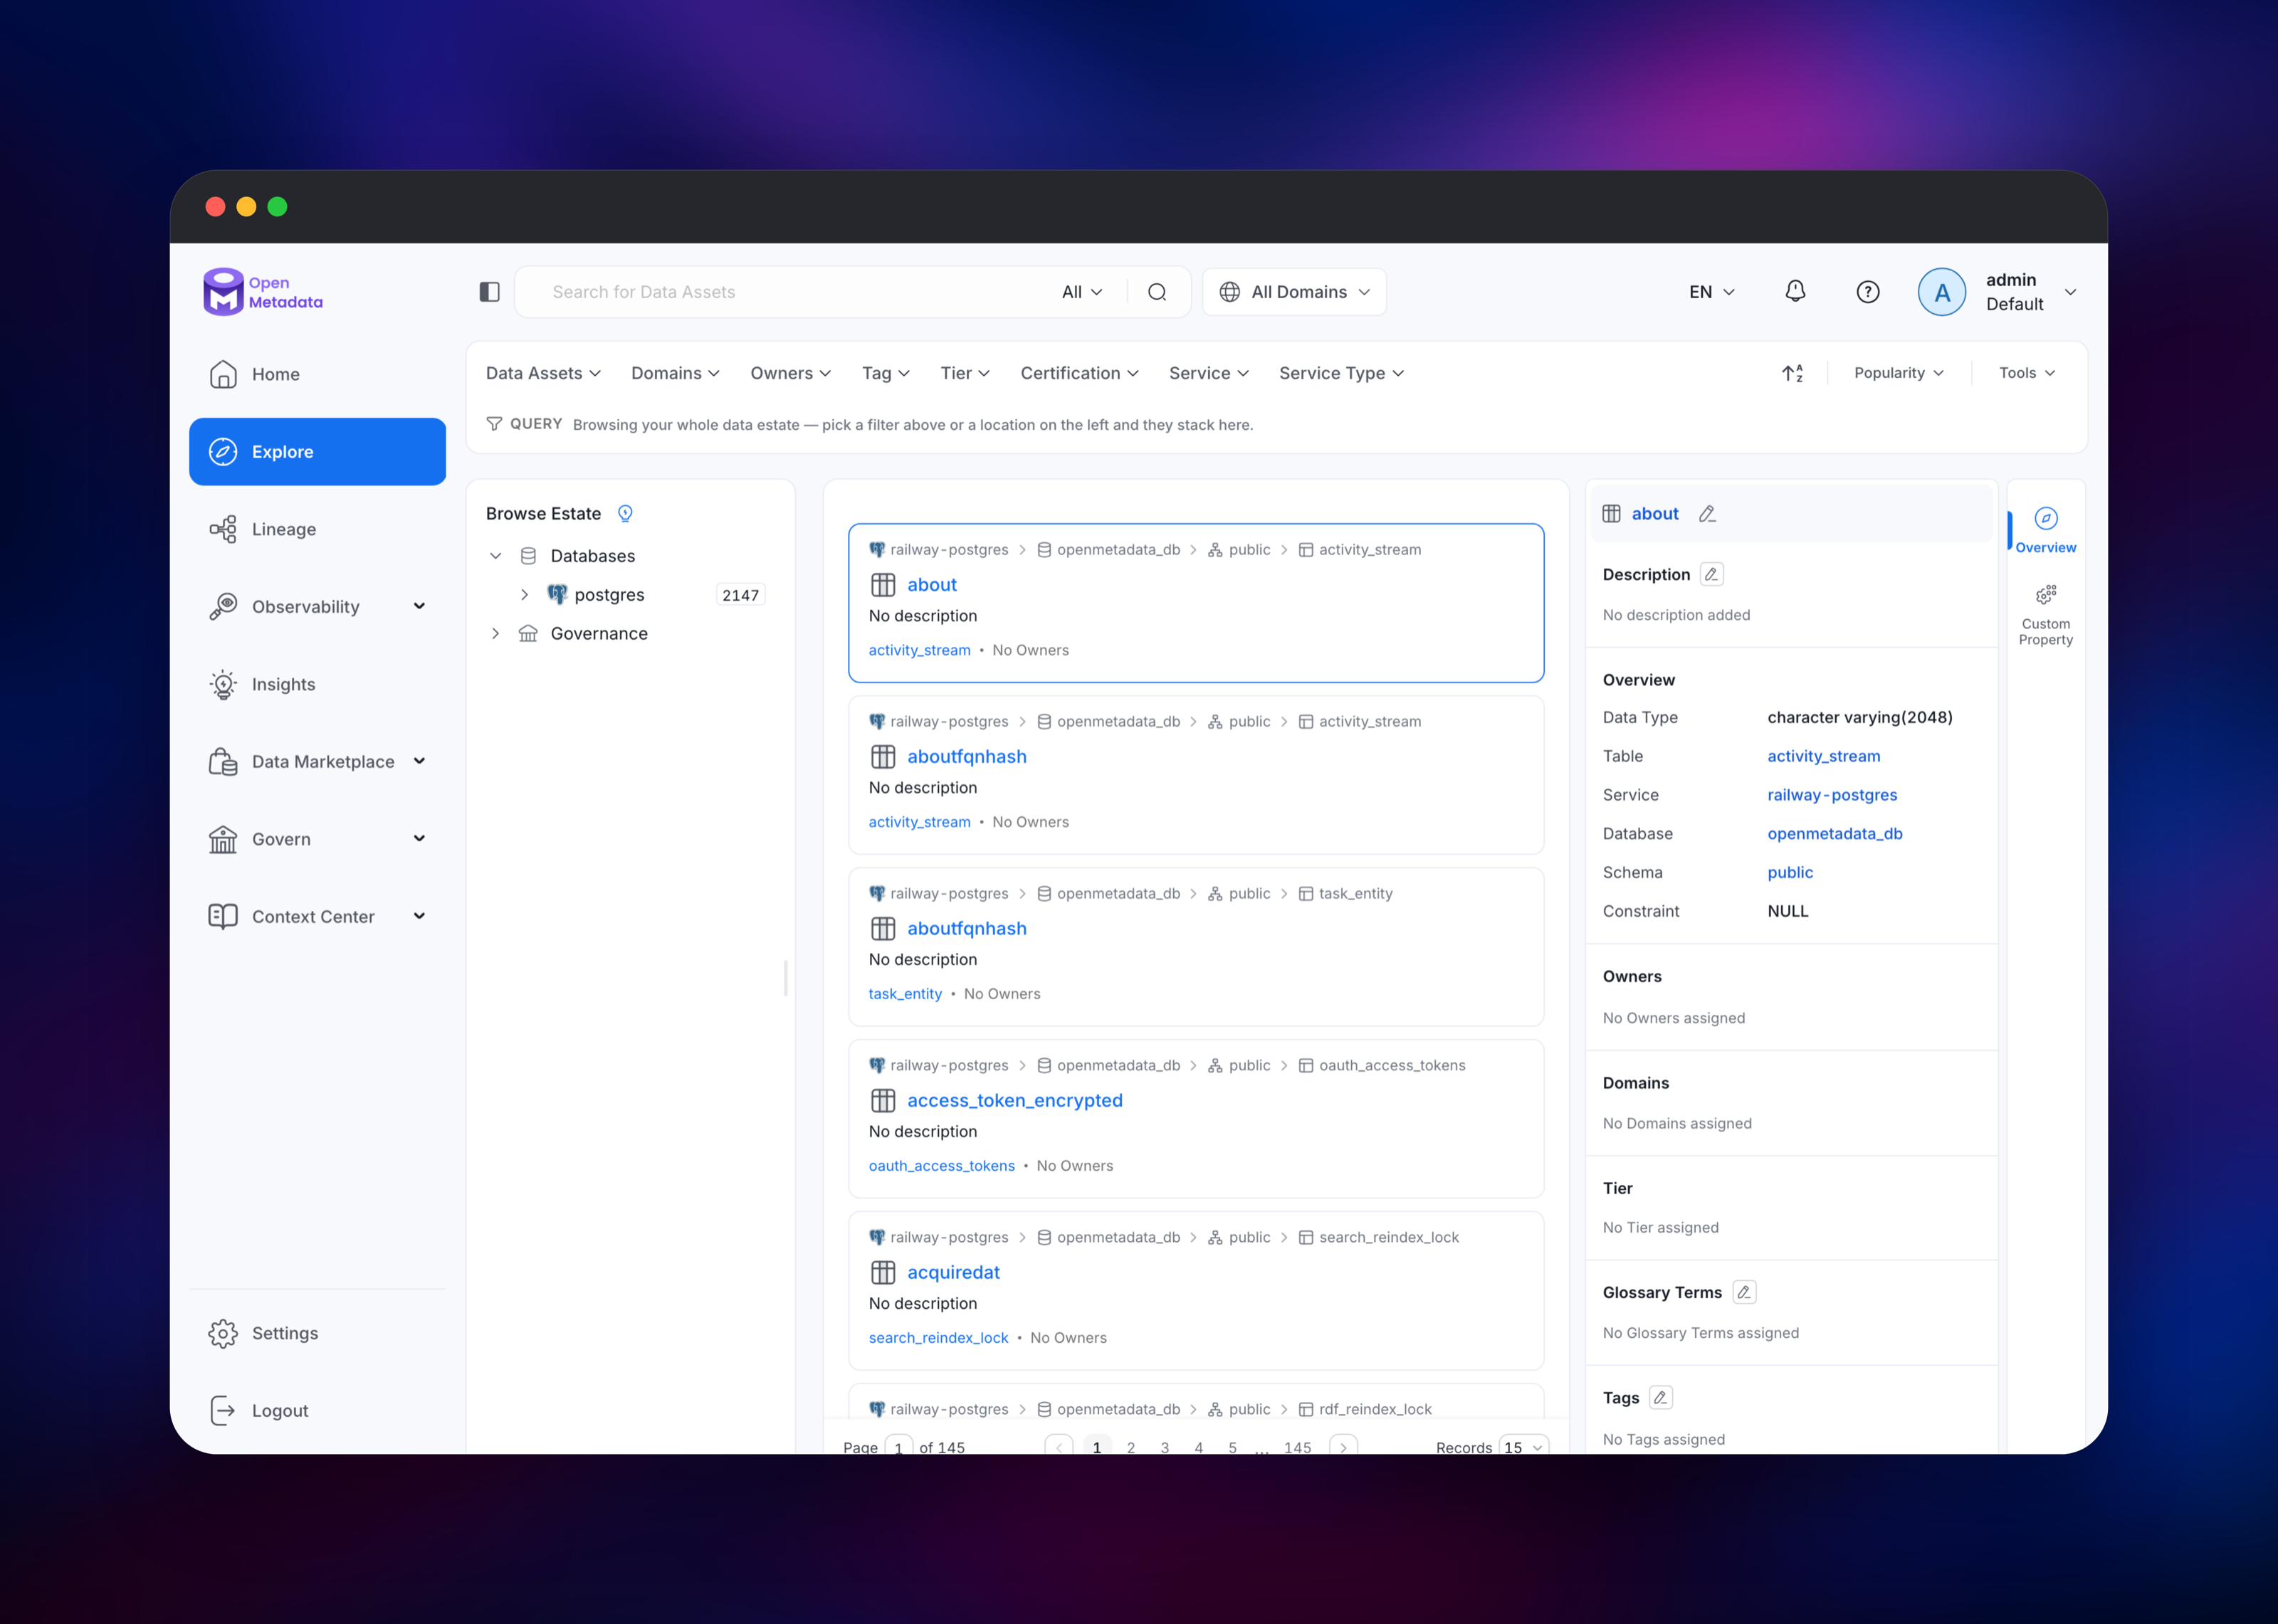Expand the Governance tree node
This screenshot has width=2278, height=1624.
point(495,634)
